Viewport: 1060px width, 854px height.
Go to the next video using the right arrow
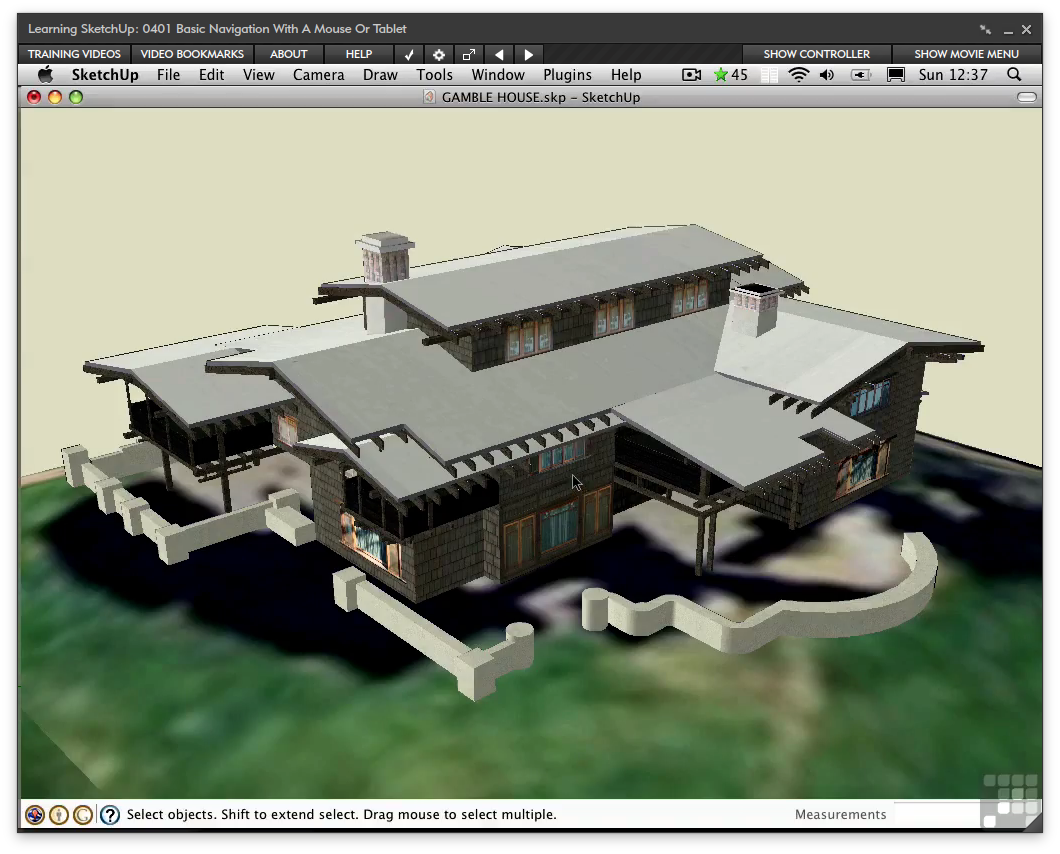[529, 55]
